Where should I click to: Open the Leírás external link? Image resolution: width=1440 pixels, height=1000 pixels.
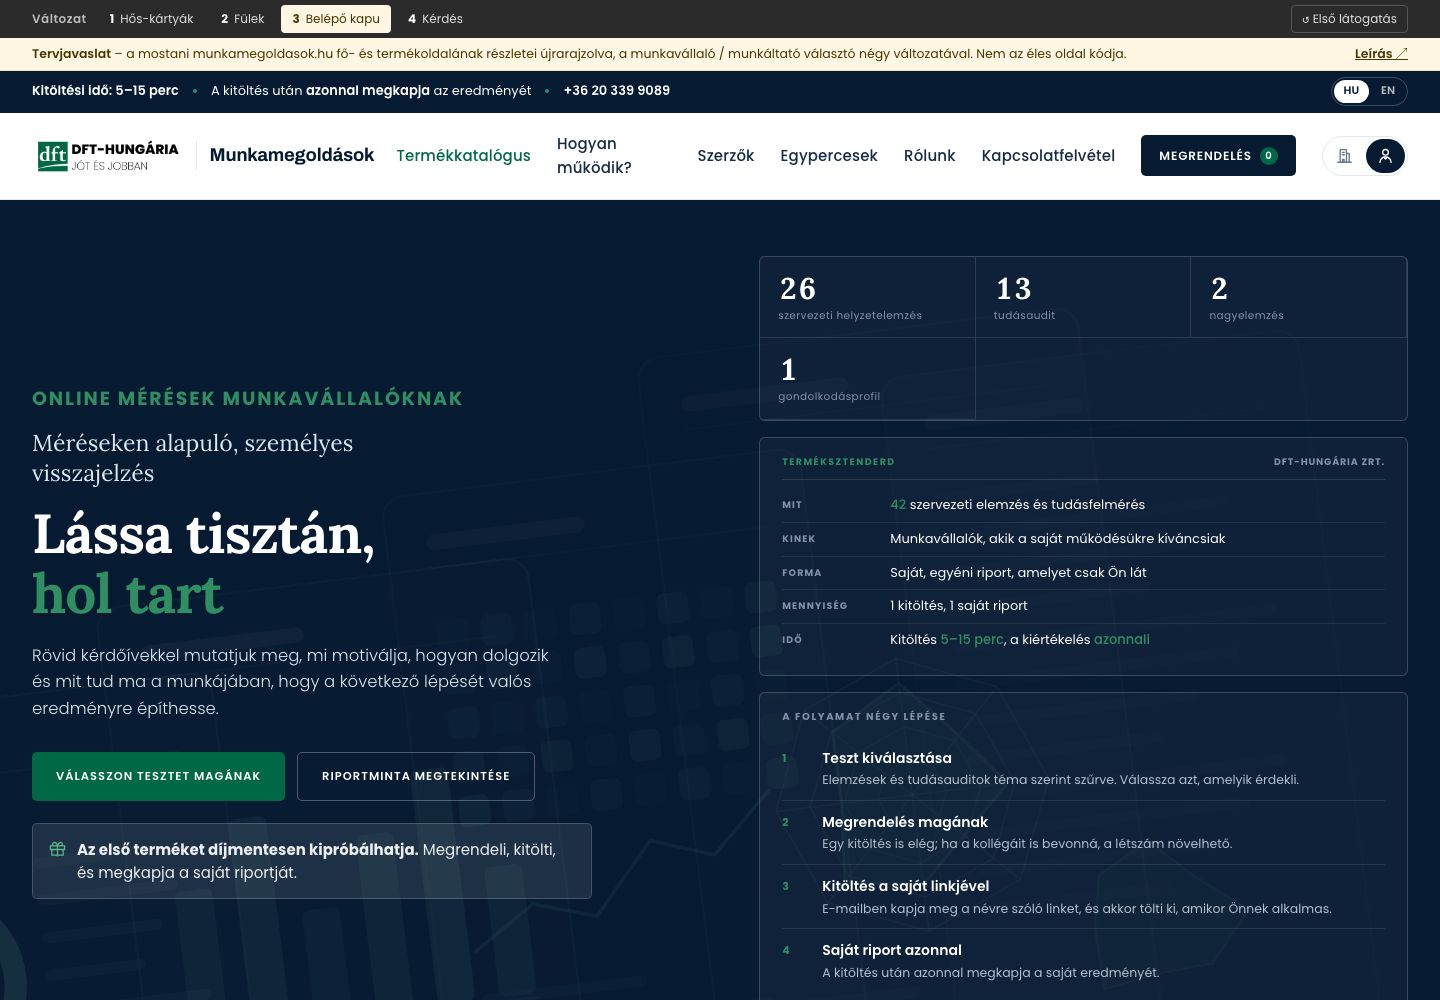pos(1381,54)
